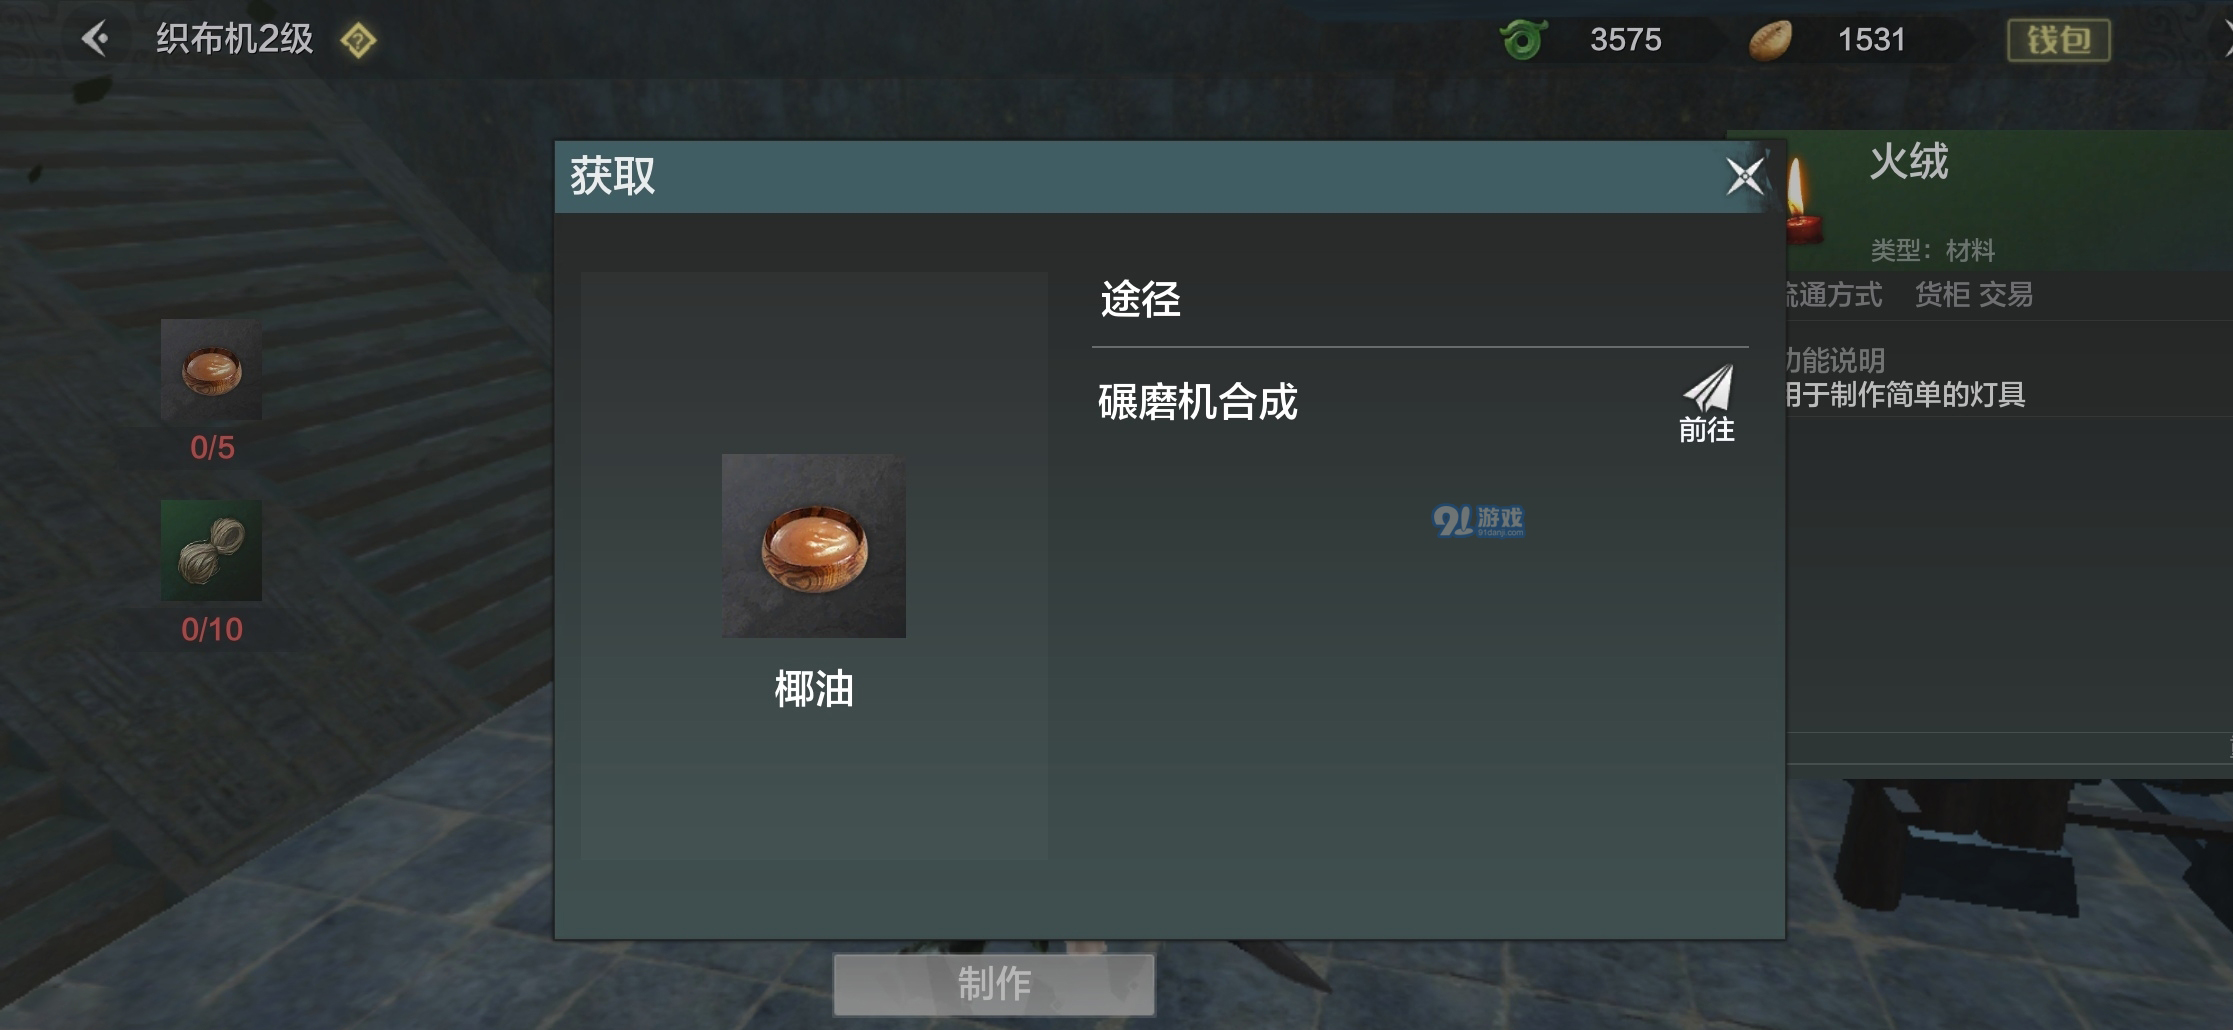The width and height of the screenshot is (2233, 1030).
Task: Tap the green jade currency icon
Action: pyautogui.click(x=1523, y=39)
